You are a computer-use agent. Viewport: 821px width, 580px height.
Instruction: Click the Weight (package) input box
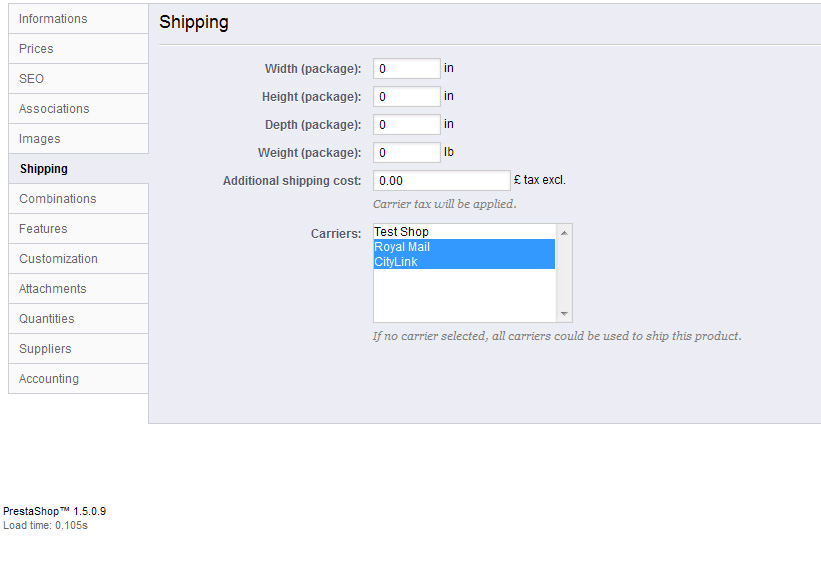[407, 152]
